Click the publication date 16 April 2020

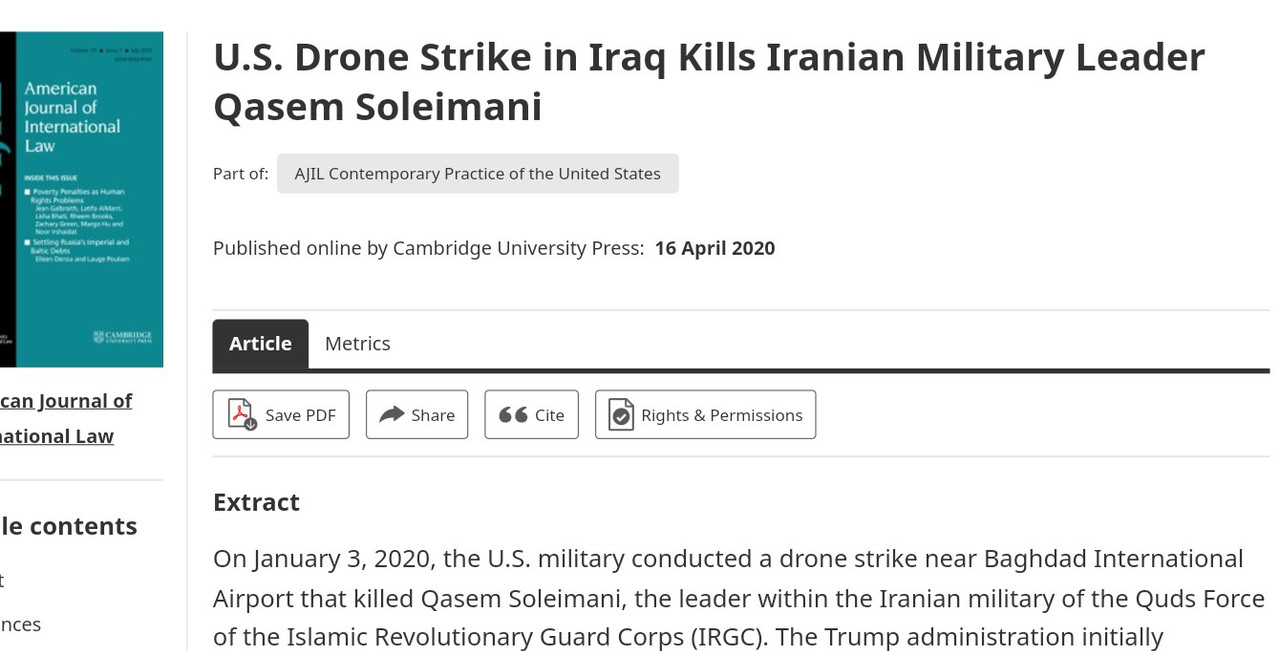click(x=715, y=248)
